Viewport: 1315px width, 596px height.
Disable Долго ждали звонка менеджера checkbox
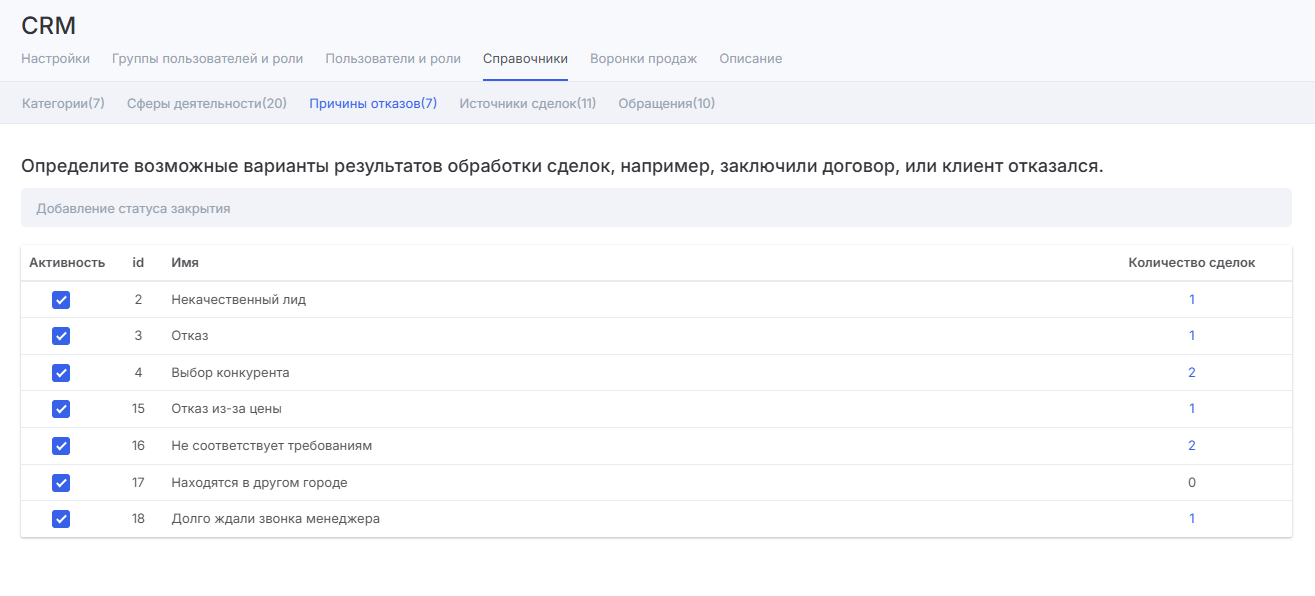61,519
